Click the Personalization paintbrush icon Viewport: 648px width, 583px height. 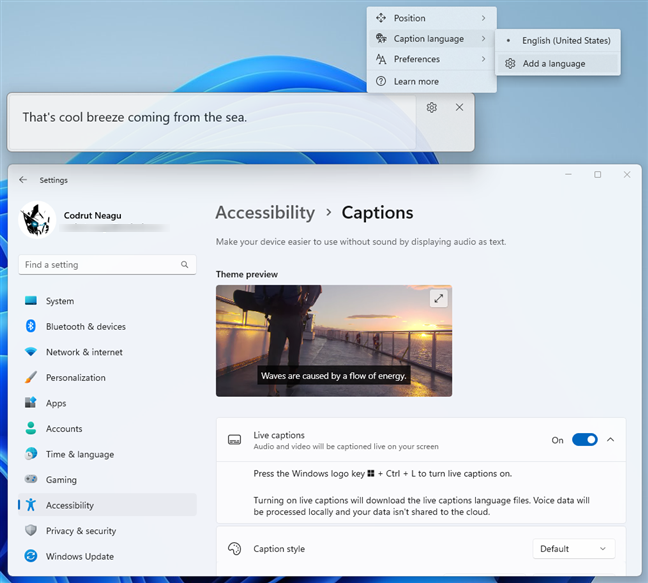tap(31, 377)
